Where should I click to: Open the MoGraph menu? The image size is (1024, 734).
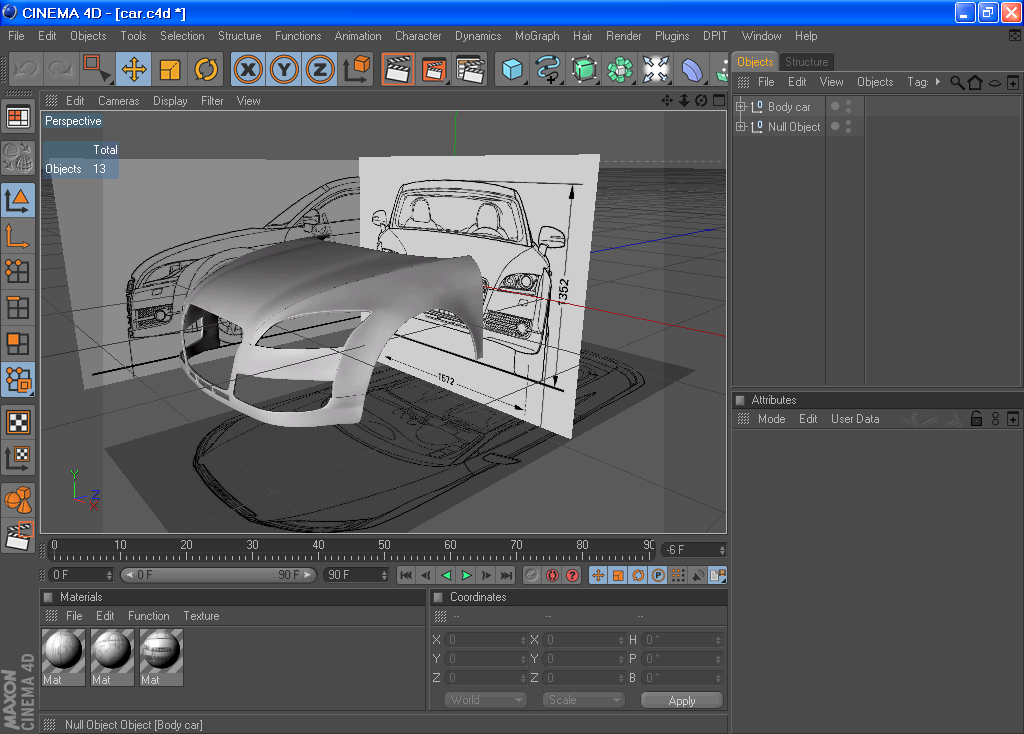[x=537, y=36]
